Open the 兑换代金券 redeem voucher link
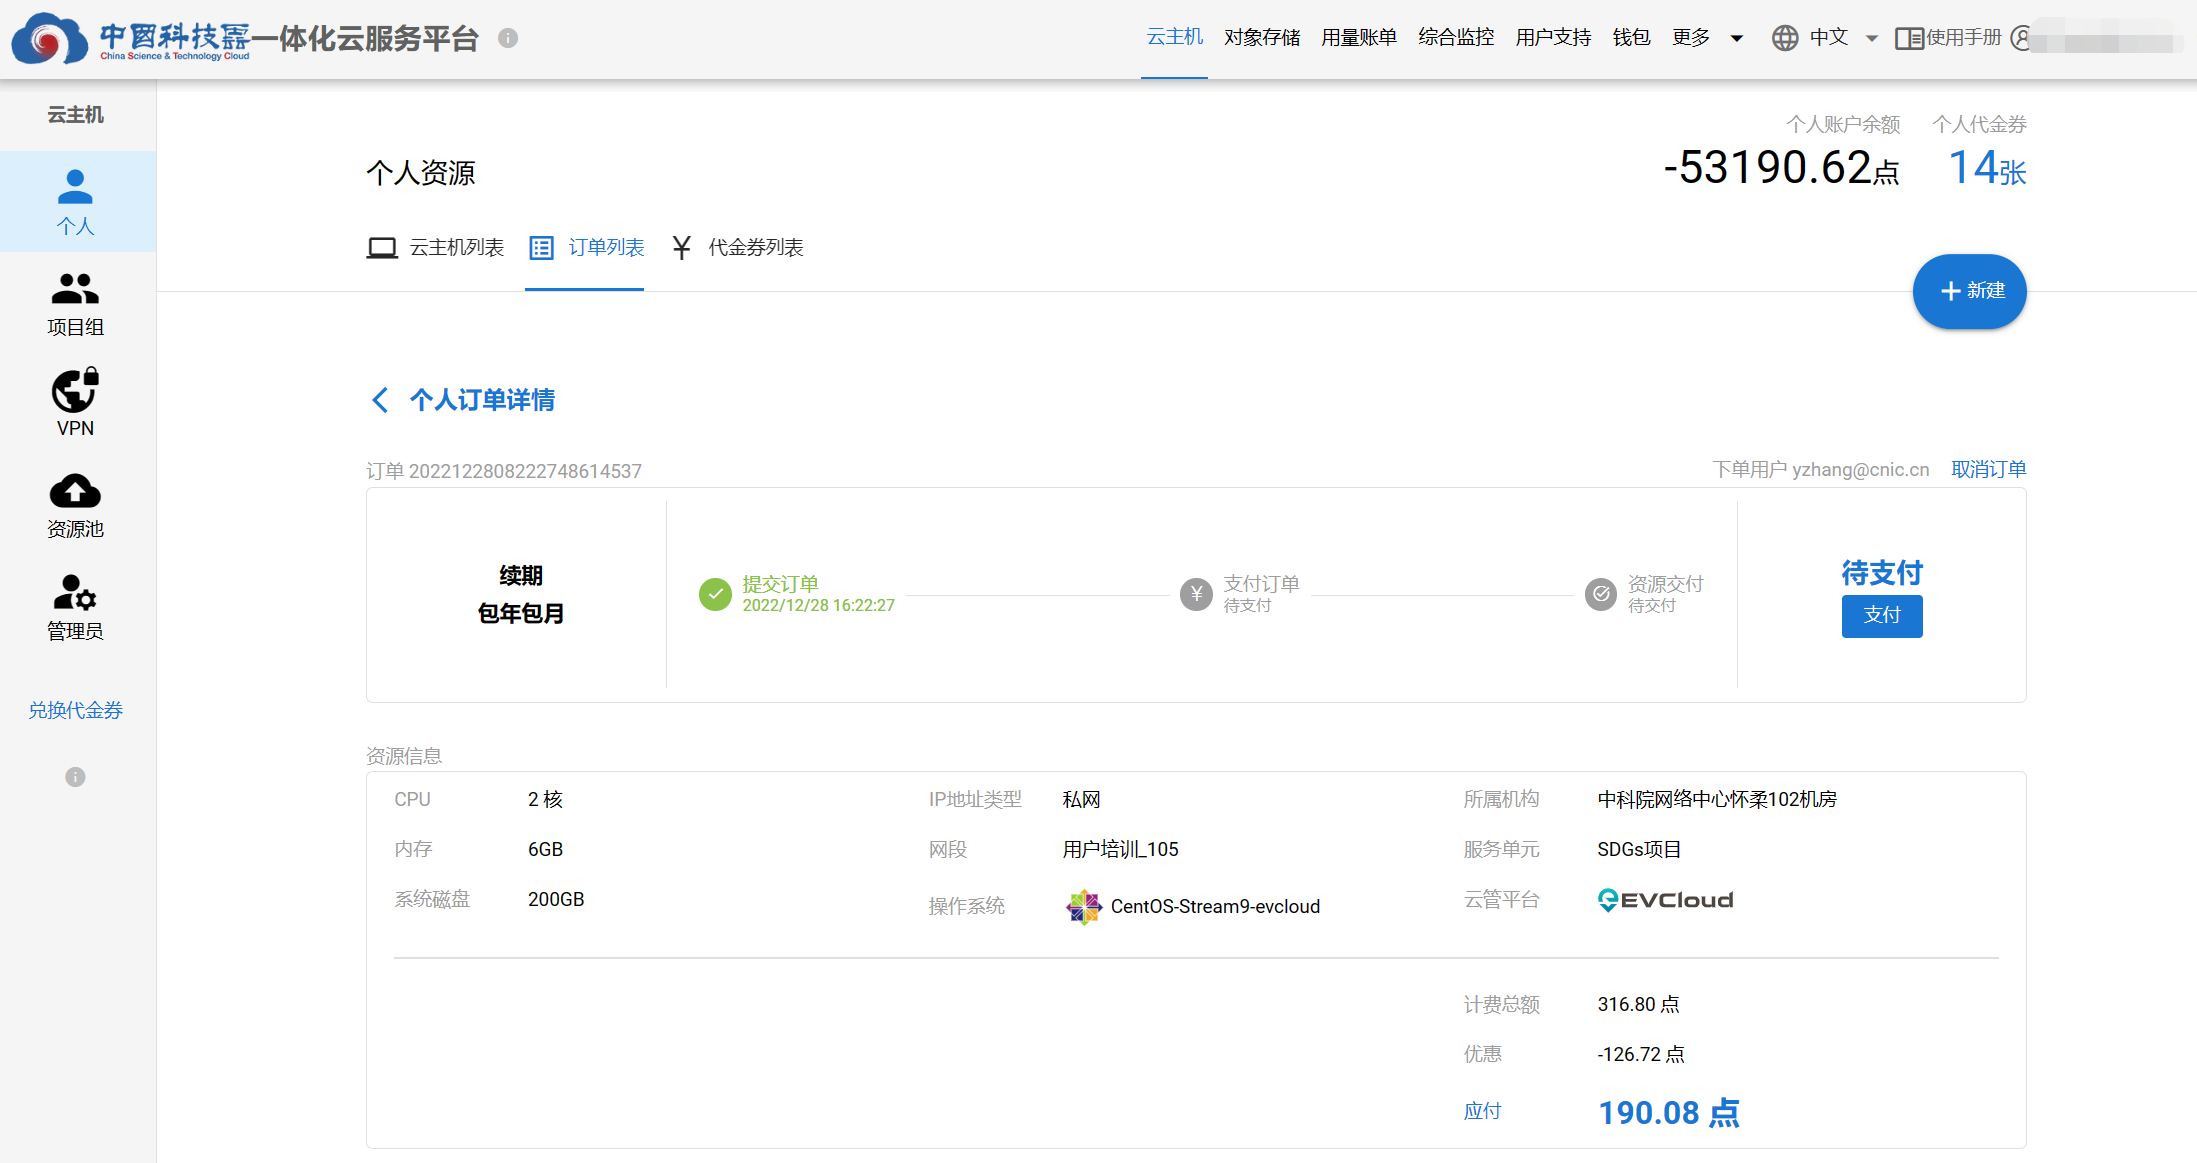2197x1163 pixels. click(x=75, y=710)
